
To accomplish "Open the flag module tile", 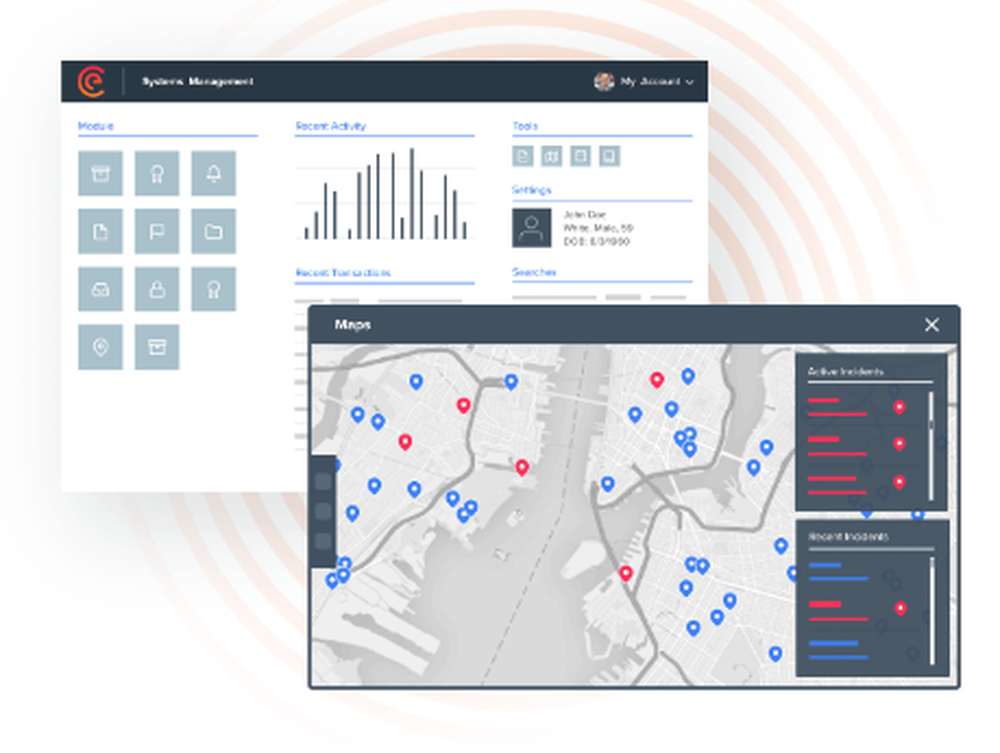I will tap(157, 231).
